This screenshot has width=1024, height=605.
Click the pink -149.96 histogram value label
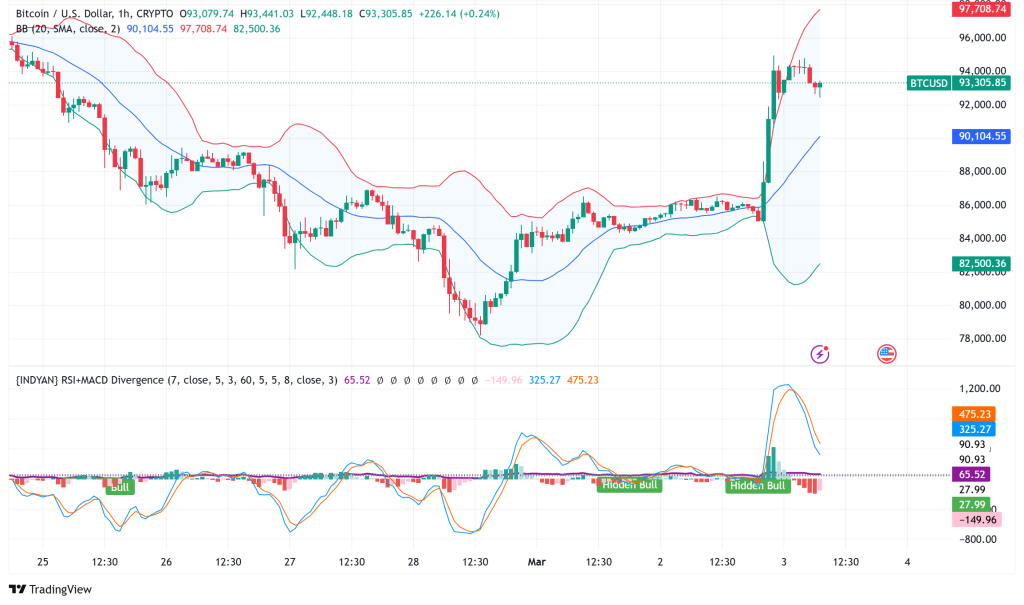(977, 520)
